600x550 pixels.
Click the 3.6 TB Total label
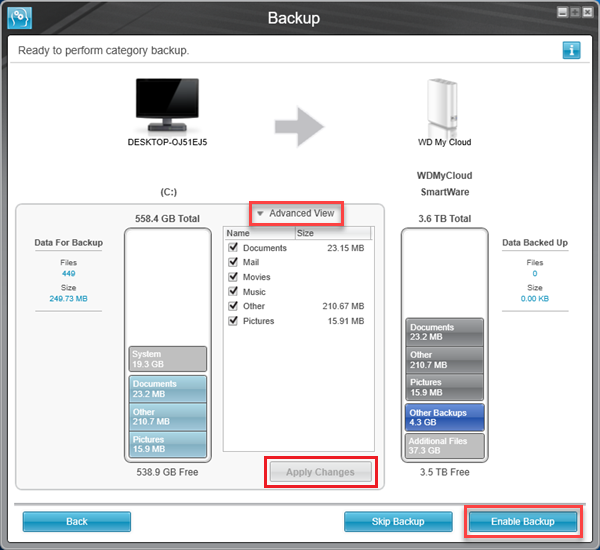pyautogui.click(x=445, y=219)
